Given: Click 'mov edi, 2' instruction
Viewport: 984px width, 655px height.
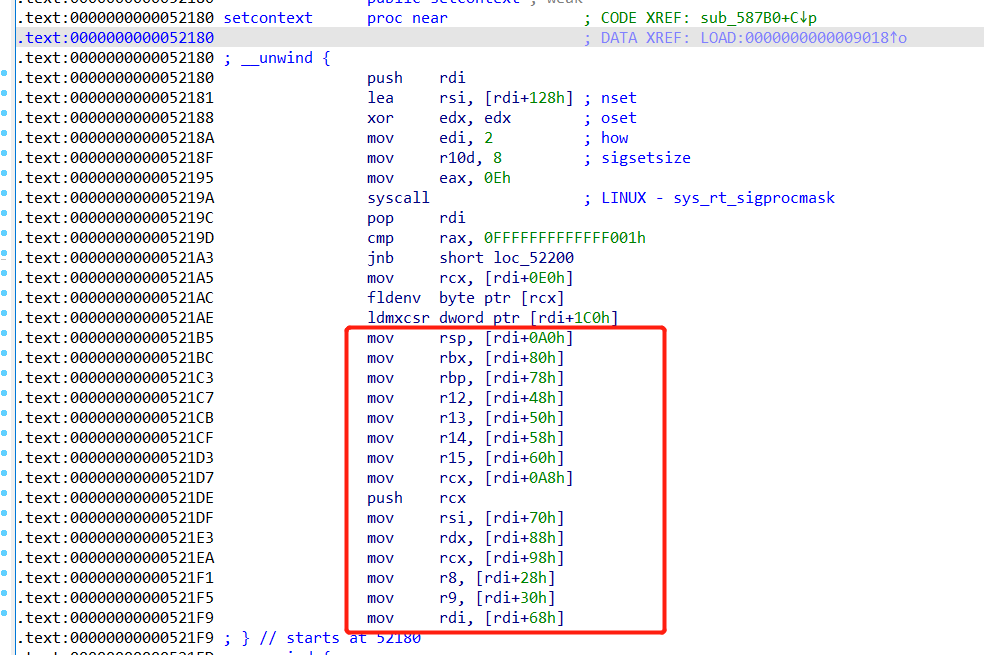Looking at the screenshot, I should point(430,138).
